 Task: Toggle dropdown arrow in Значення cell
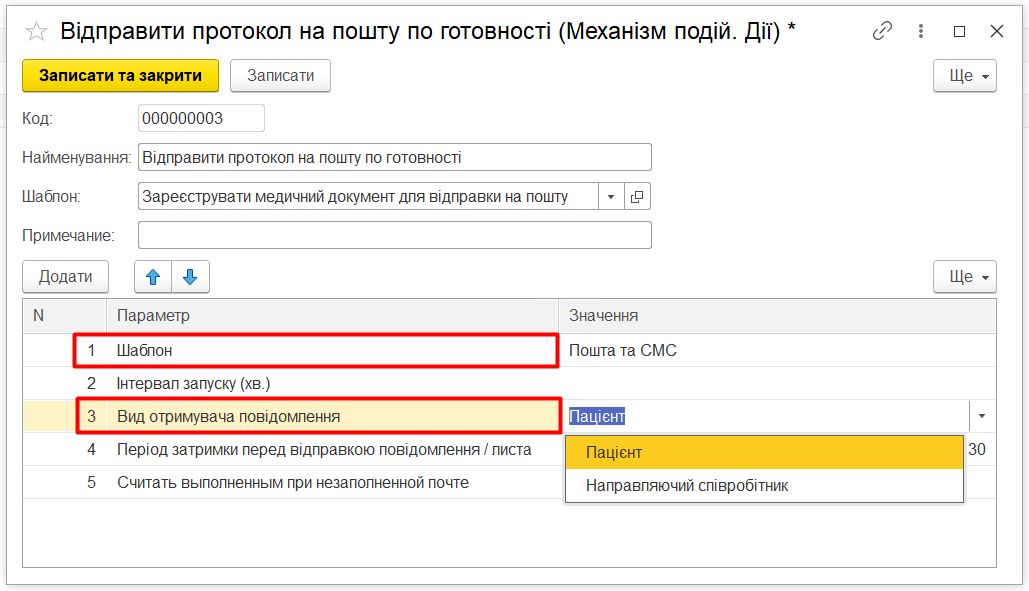tap(982, 416)
